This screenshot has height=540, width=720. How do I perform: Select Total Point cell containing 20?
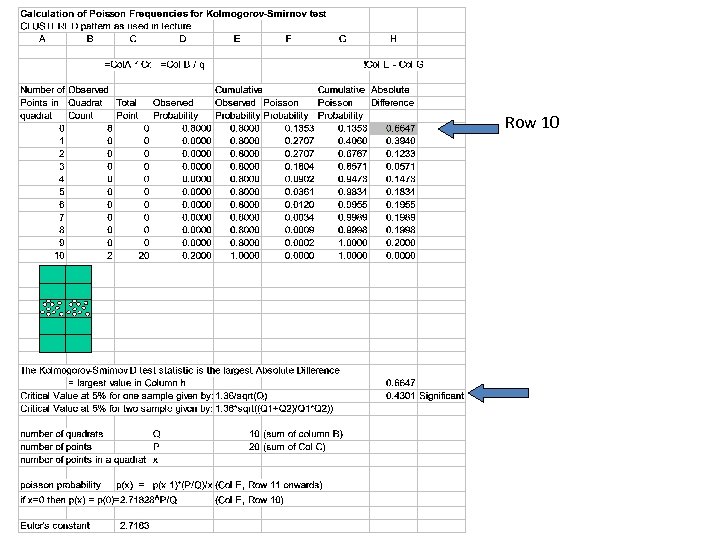[x=133, y=256]
